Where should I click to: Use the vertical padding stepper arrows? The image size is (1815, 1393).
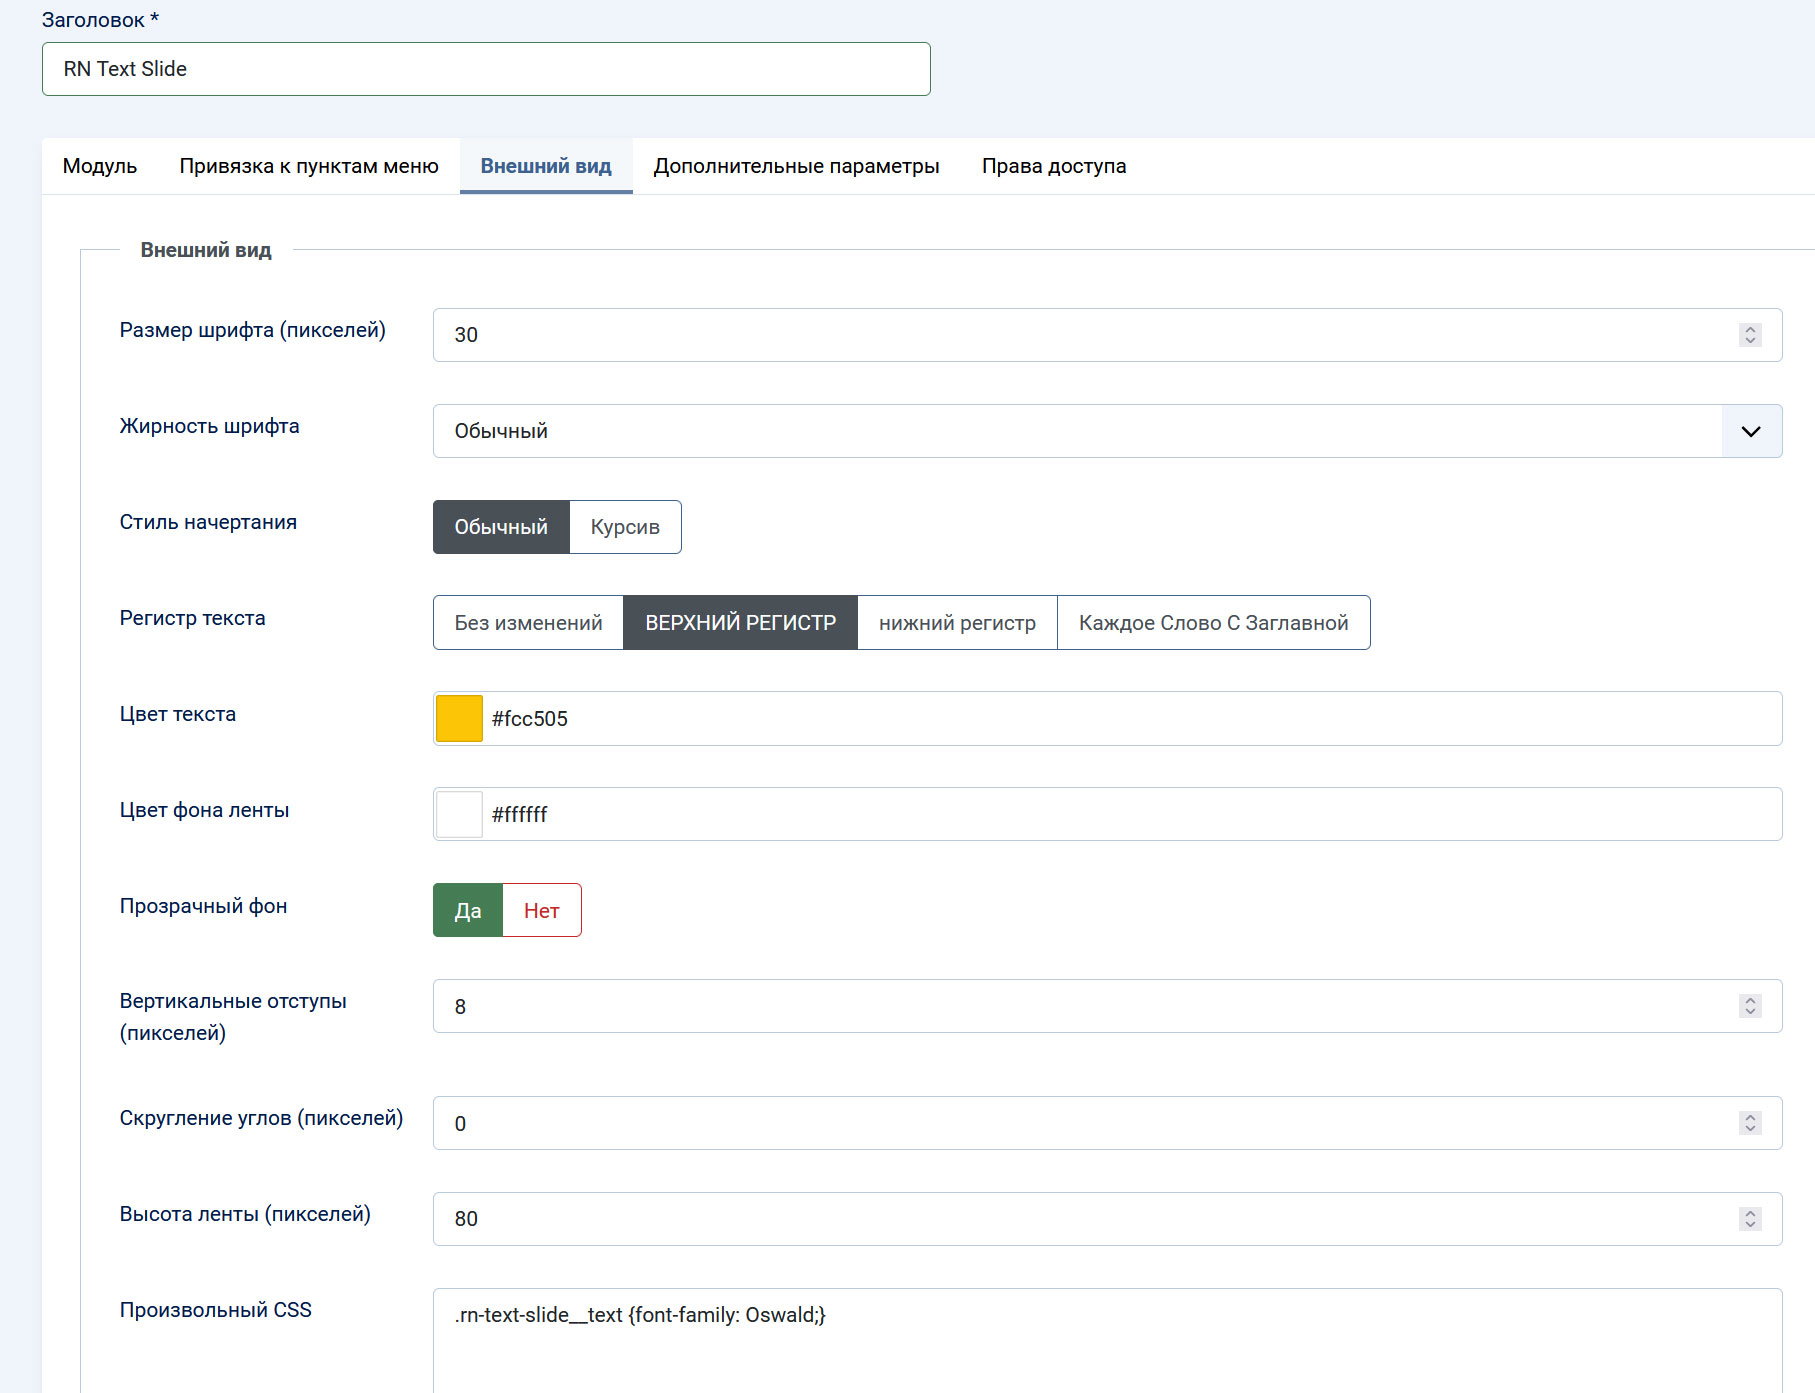pyautogui.click(x=1750, y=1006)
